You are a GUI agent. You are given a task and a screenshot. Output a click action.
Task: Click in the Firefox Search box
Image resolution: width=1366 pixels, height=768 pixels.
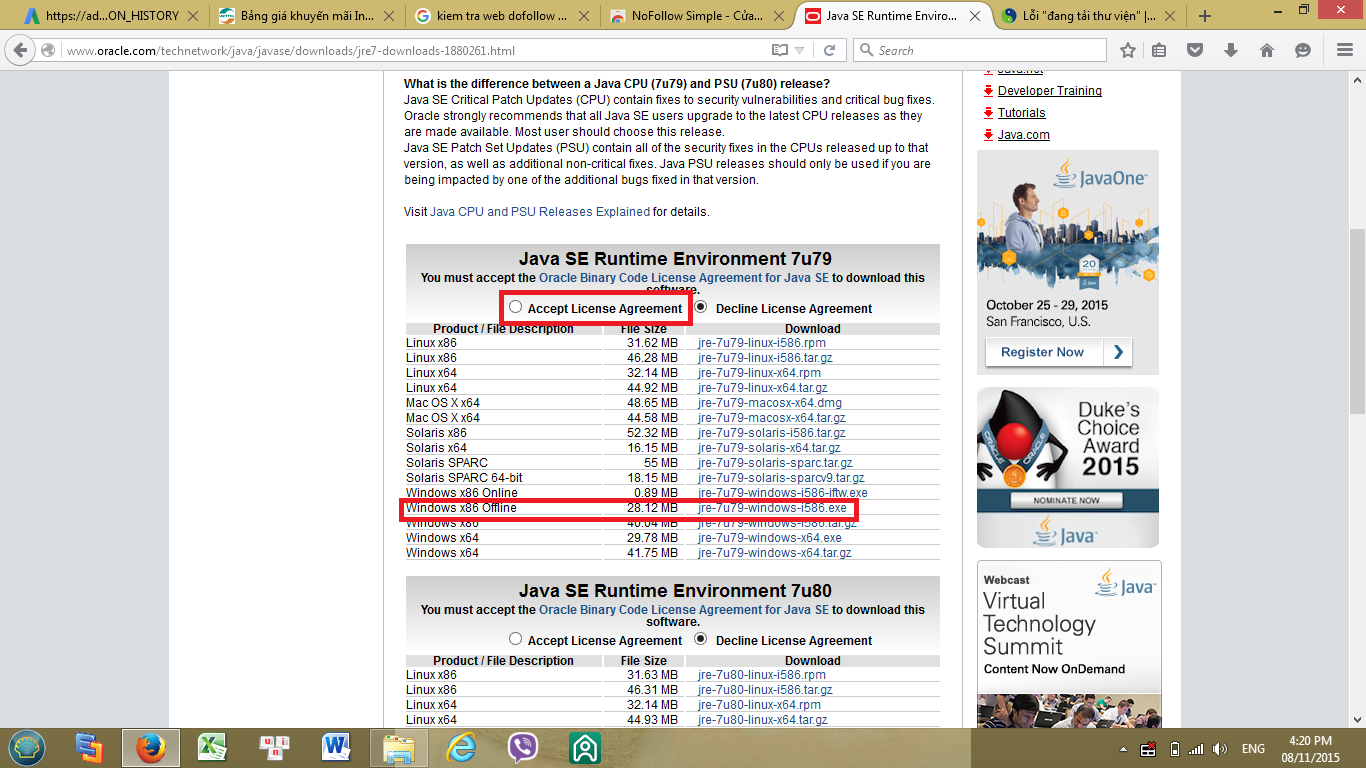(985, 50)
